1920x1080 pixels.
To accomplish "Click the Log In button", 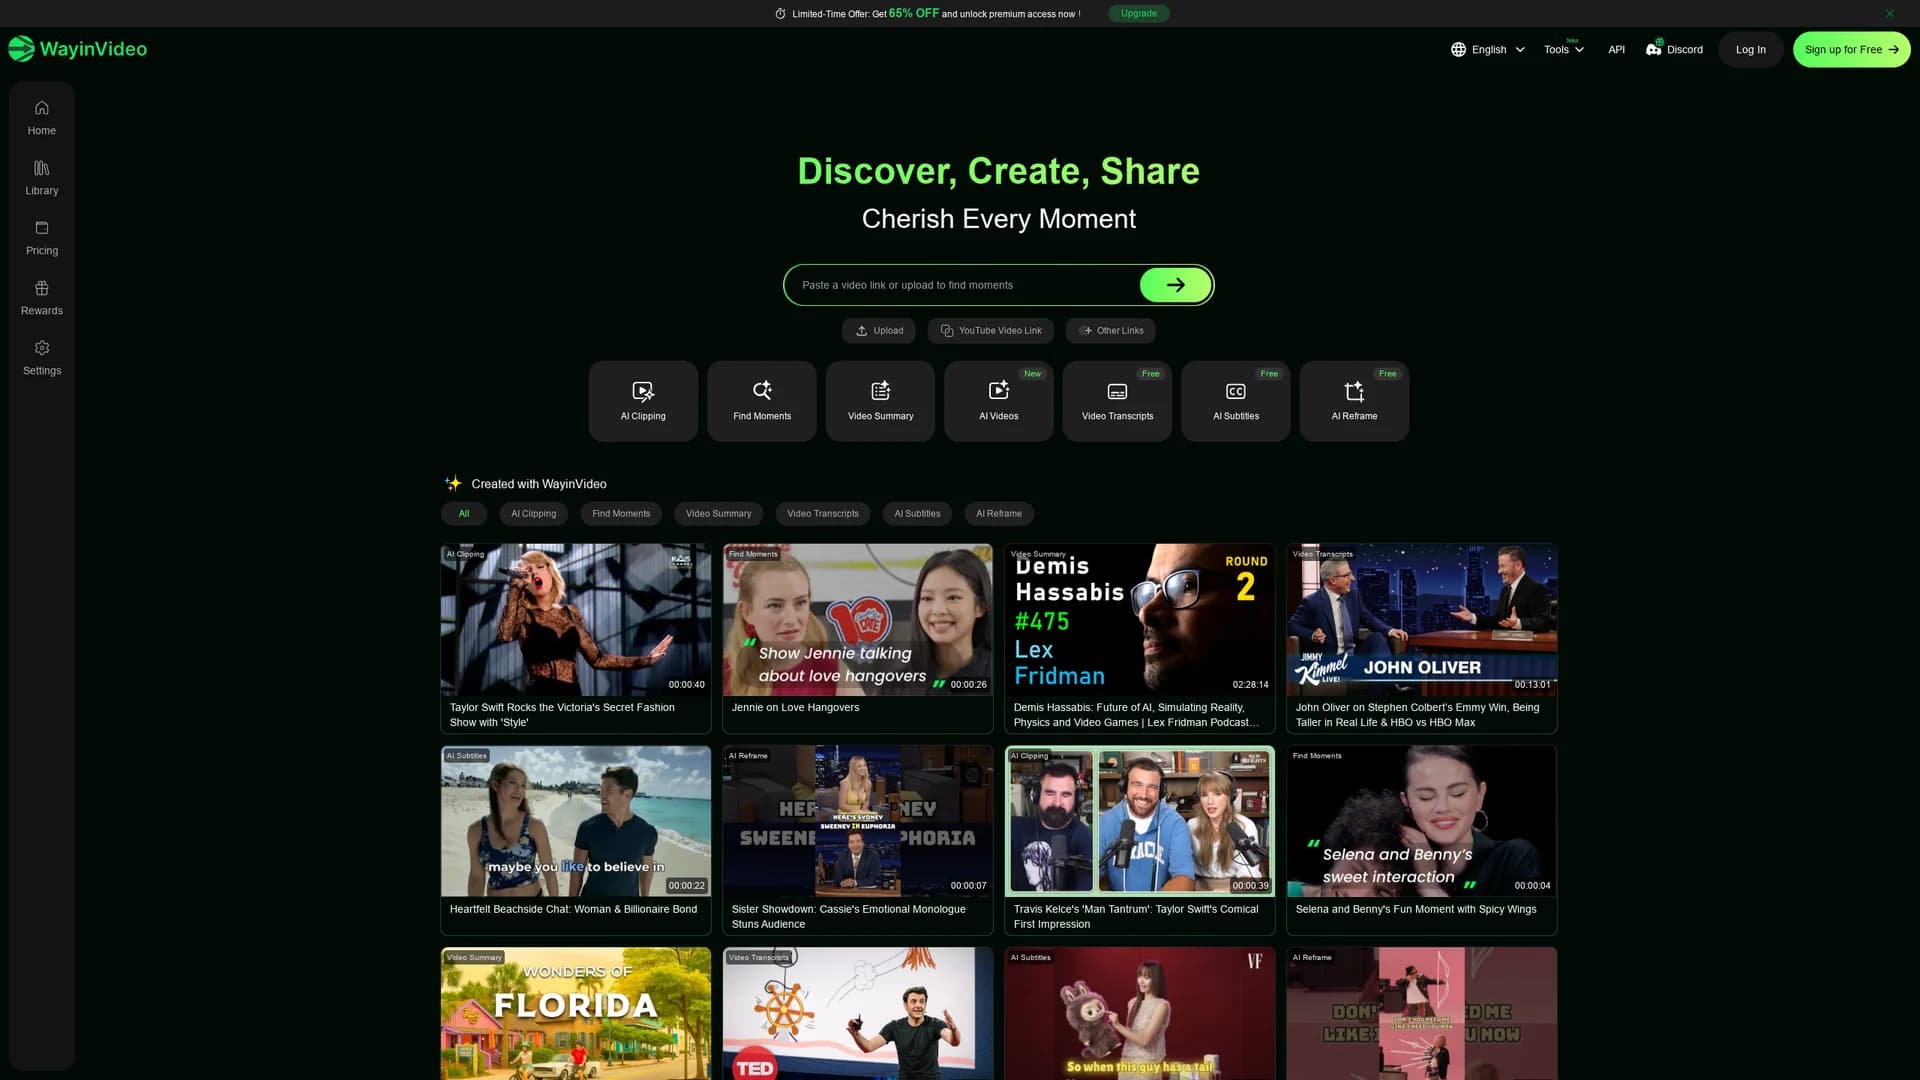I will tap(1750, 49).
